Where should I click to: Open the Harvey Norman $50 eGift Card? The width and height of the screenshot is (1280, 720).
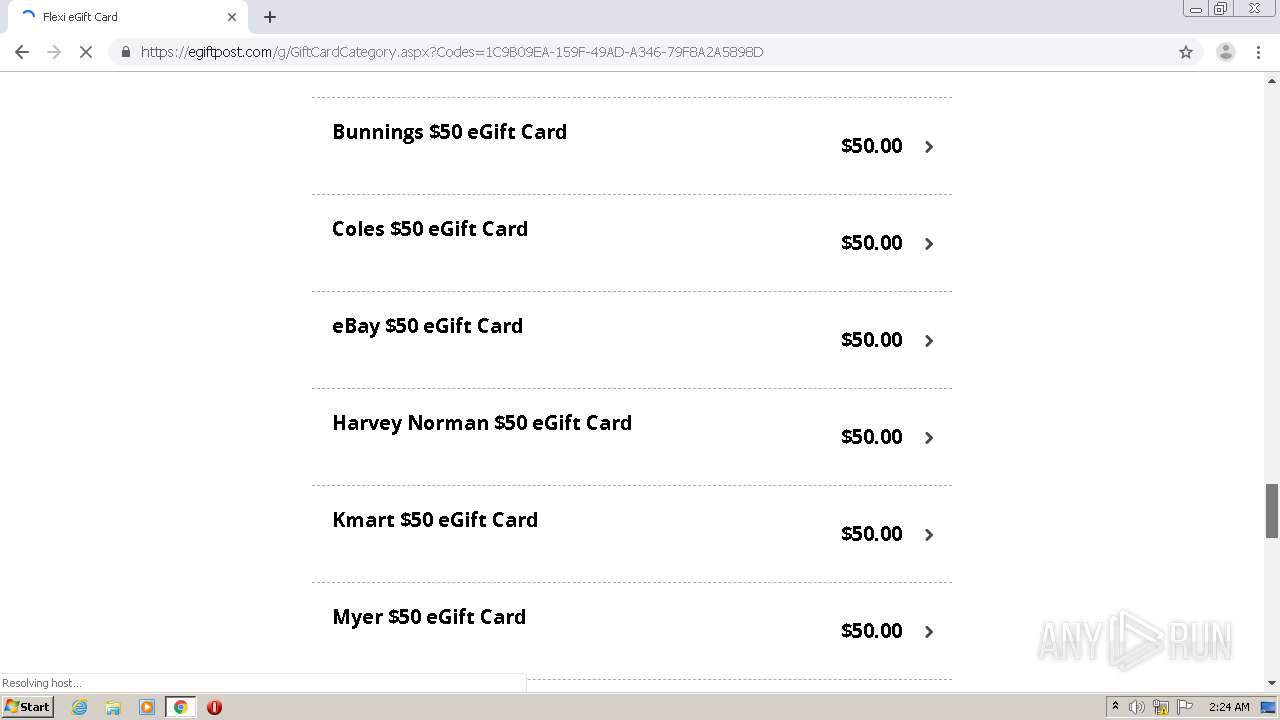[x=482, y=423]
